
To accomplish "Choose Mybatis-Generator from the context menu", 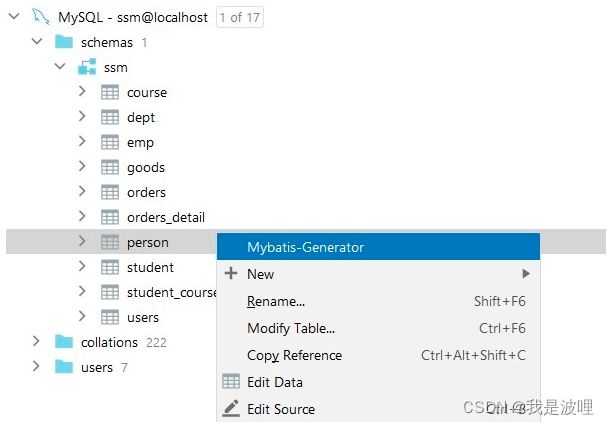I will coord(378,247).
